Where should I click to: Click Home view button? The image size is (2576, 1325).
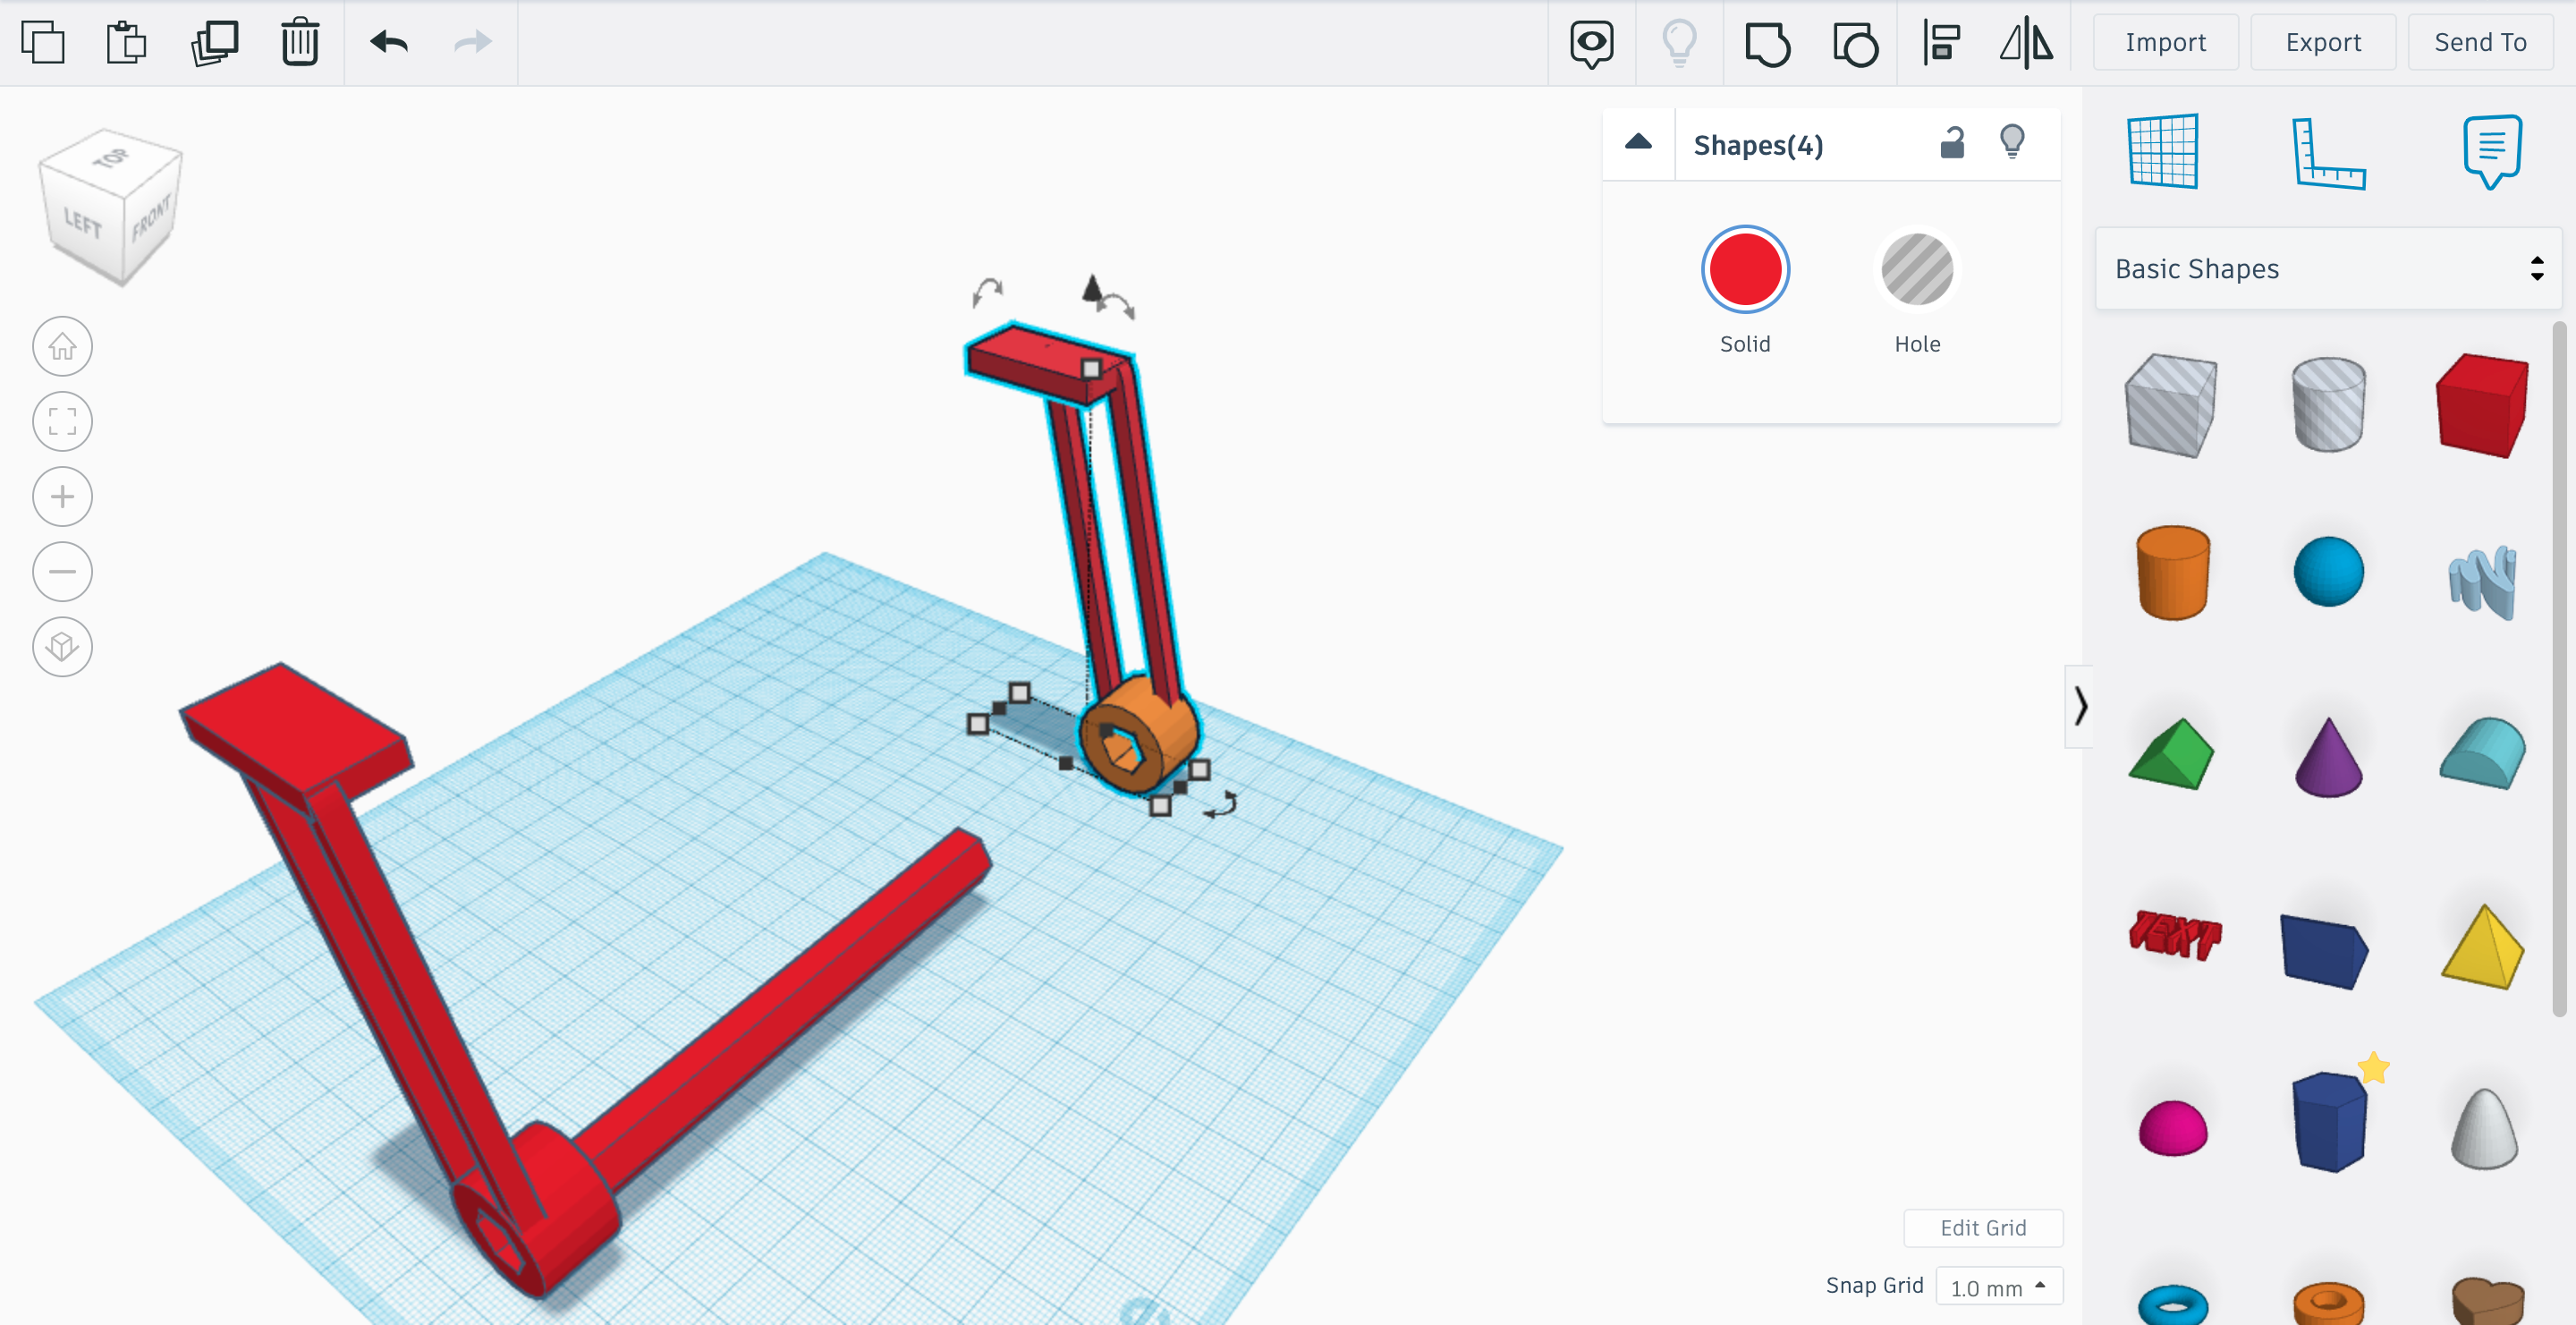pyautogui.click(x=62, y=347)
